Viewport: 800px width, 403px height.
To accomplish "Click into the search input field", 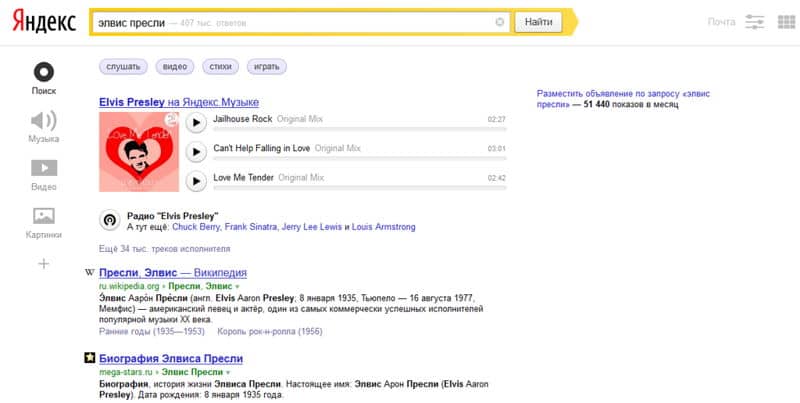I will [x=300, y=21].
